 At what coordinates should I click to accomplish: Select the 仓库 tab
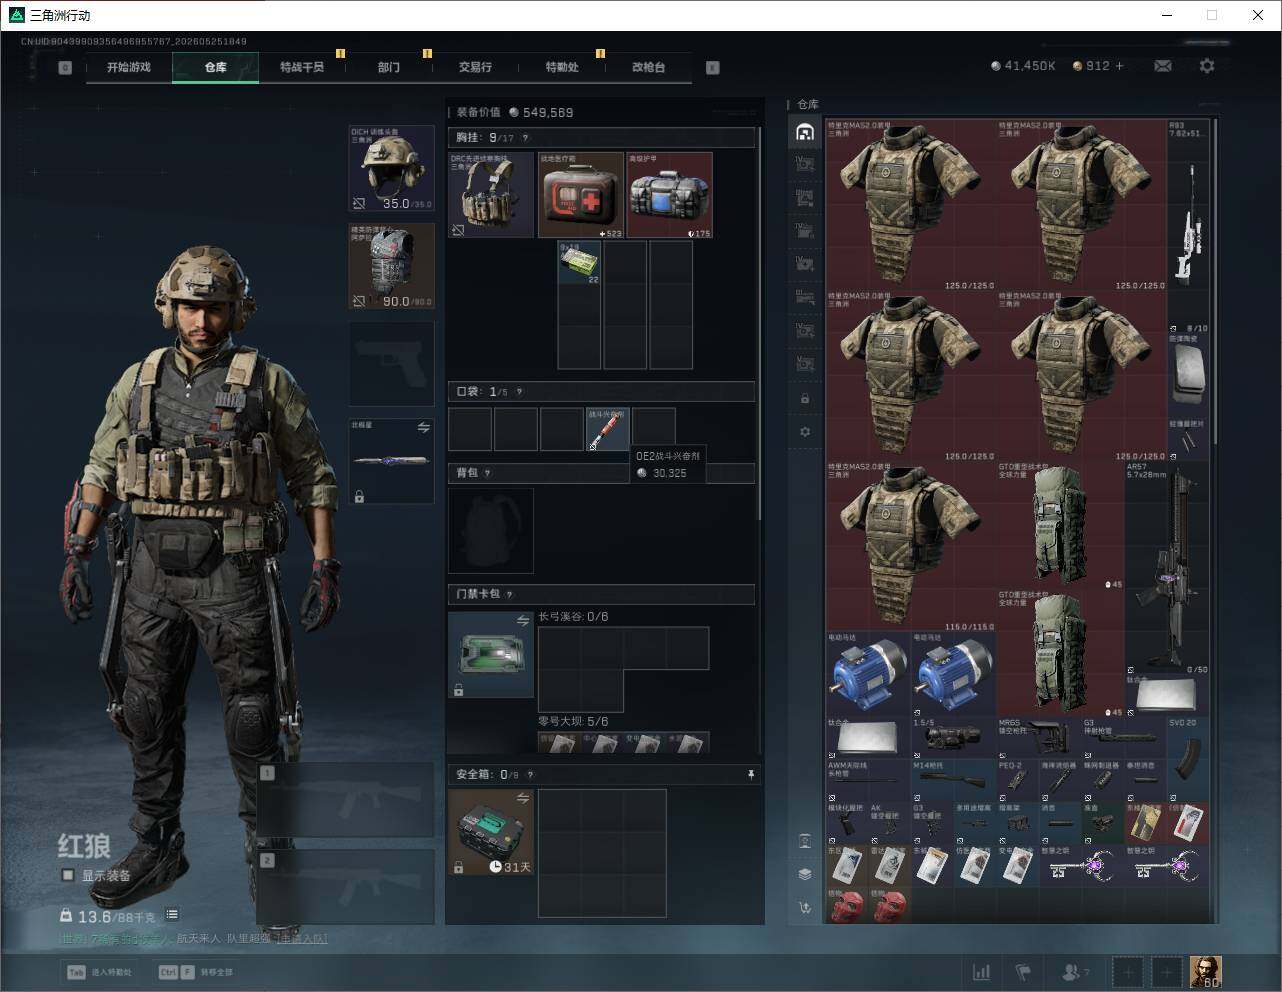(x=216, y=68)
